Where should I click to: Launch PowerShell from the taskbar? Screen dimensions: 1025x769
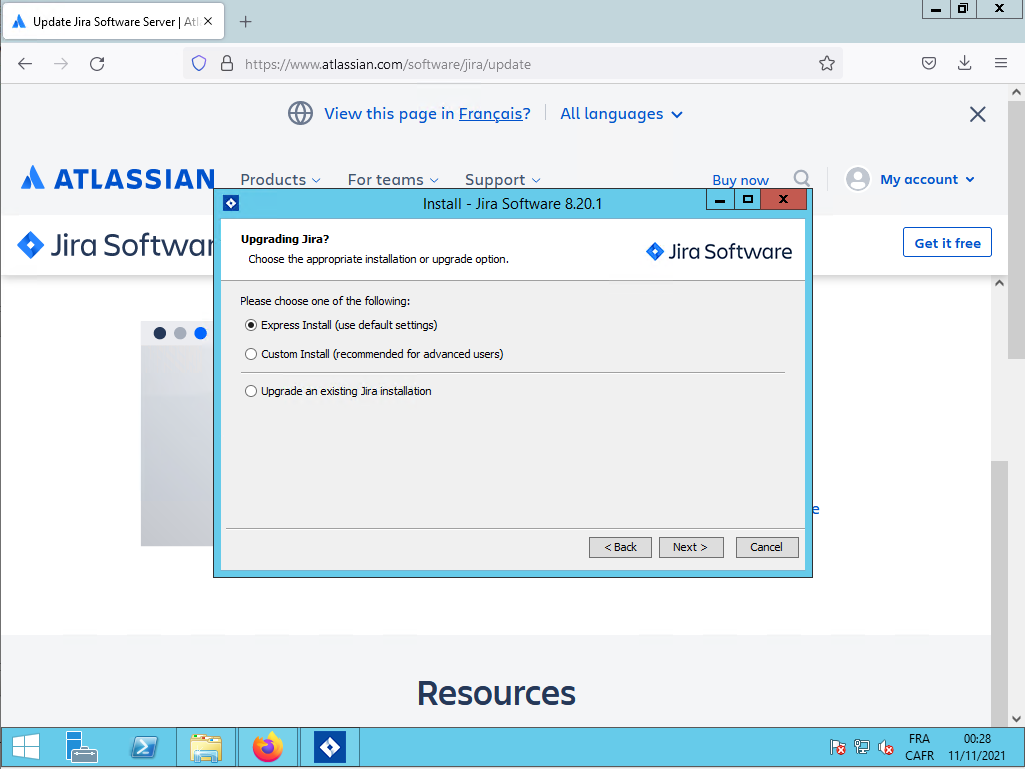[144, 747]
